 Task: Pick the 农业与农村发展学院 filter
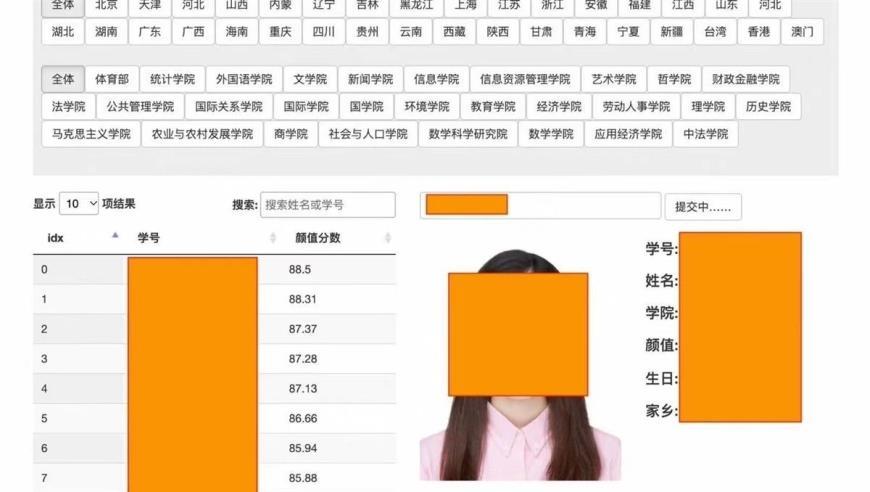pos(203,134)
